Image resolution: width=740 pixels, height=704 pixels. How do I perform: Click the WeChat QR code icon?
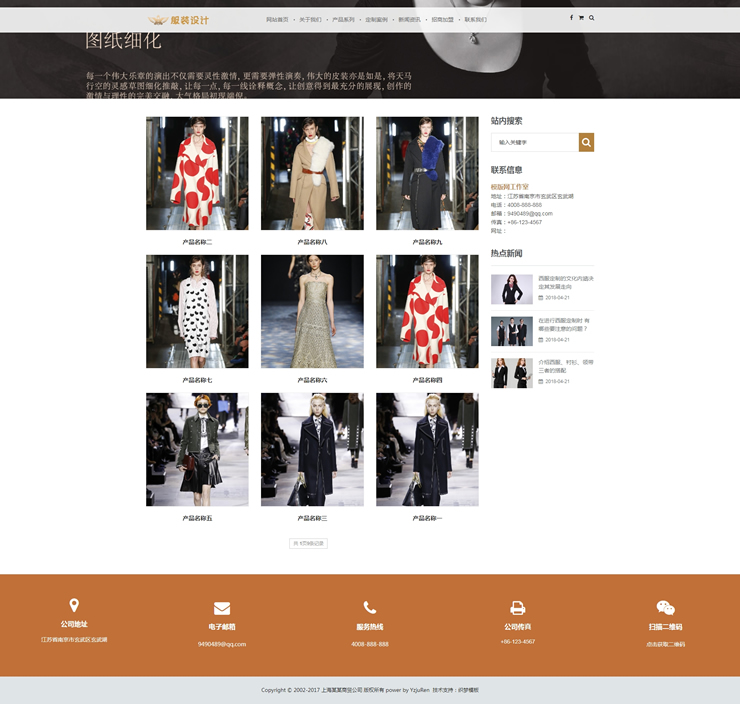click(665, 608)
